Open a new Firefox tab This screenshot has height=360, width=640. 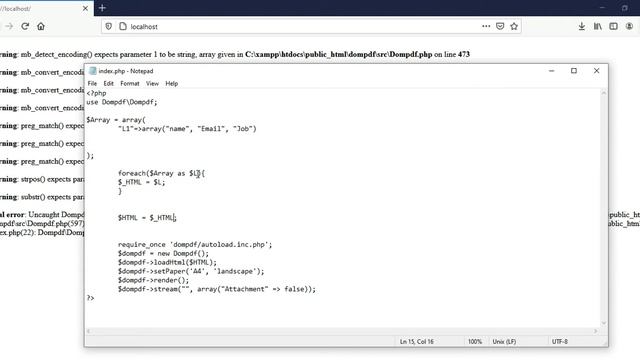[102, 8]
